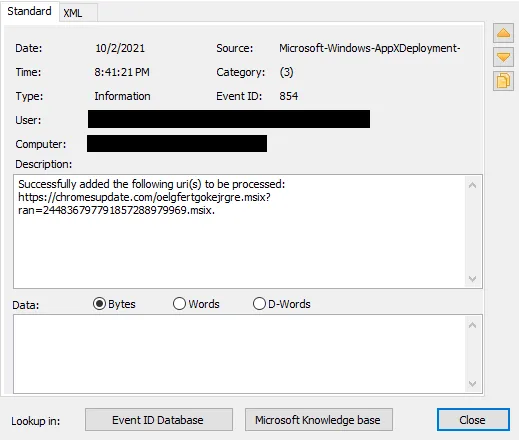The height and width of the screenshot is (440, 519).
Task: Go to next event with down arrow
Action: click(503, 57)
